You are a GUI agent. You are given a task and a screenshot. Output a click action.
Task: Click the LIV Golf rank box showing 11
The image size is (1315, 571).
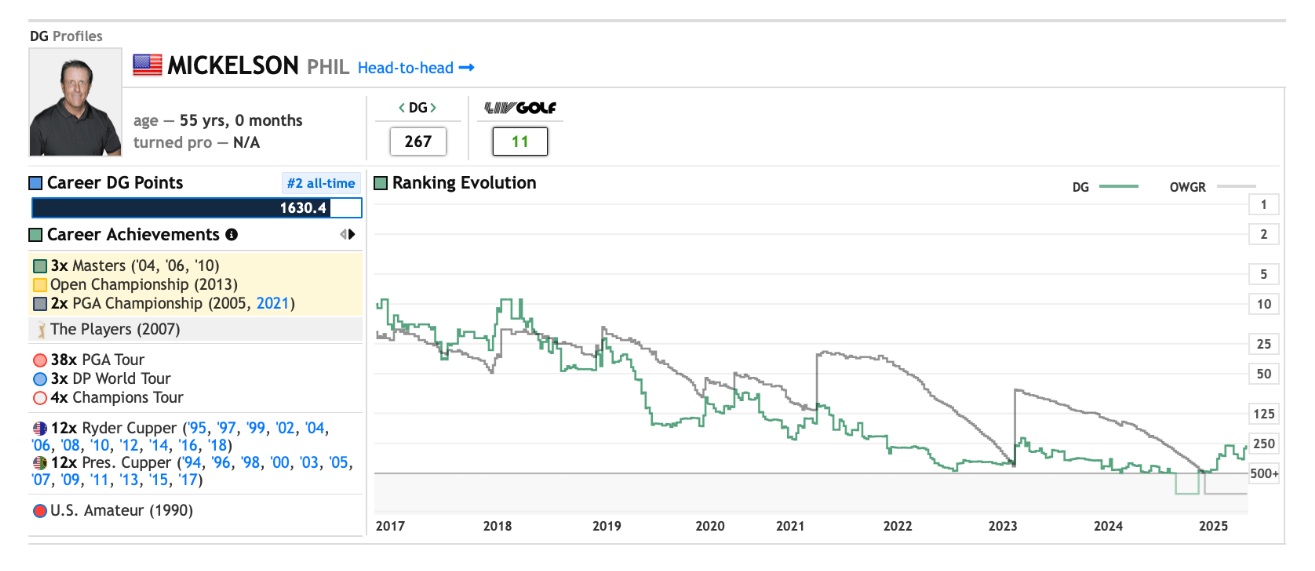tap(520, 141)
